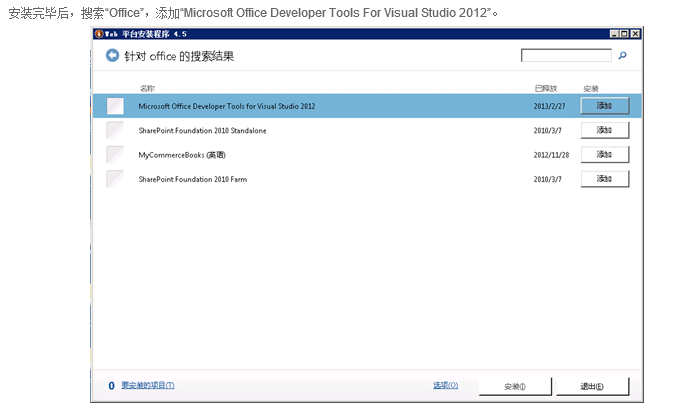Click the 安装(I) install button
The image size is (677, 408).
515,386
